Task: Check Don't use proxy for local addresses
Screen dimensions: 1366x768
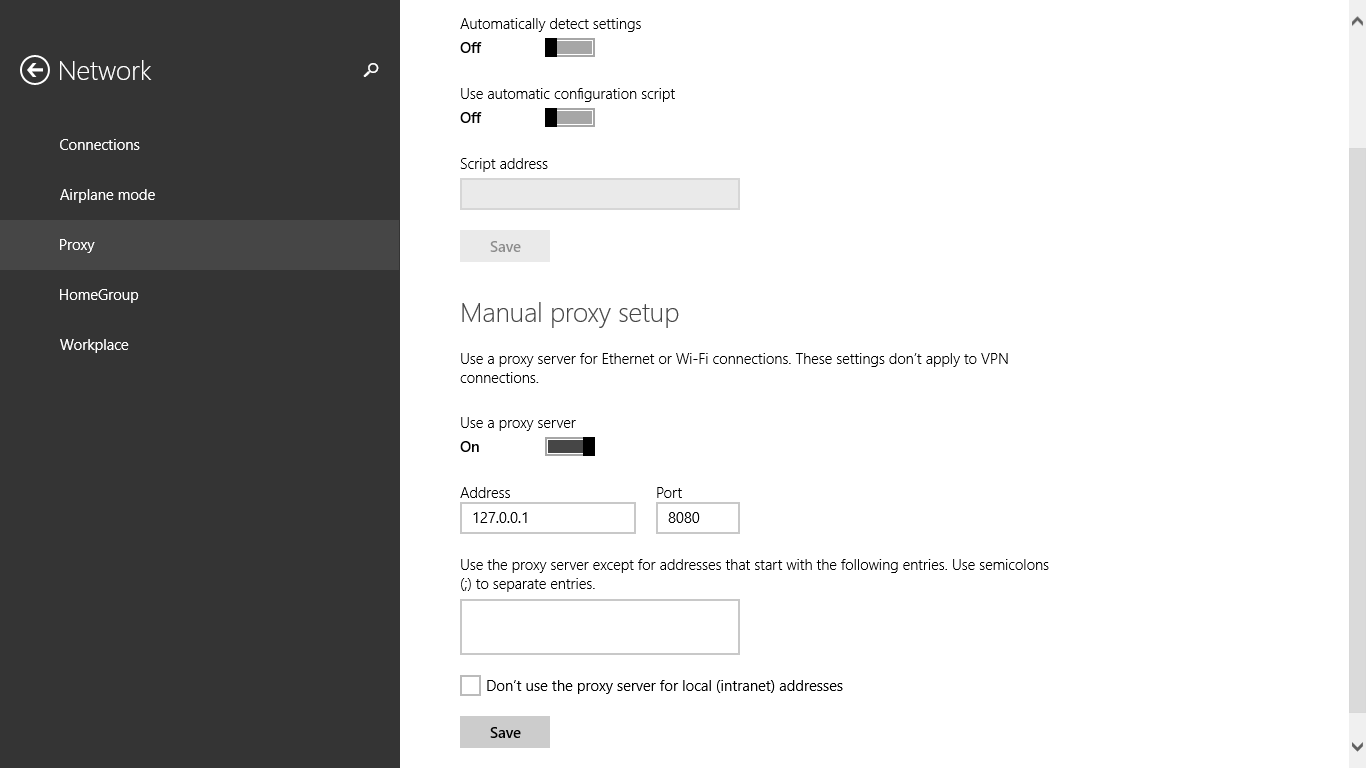Action: click(x=470, y=685)
